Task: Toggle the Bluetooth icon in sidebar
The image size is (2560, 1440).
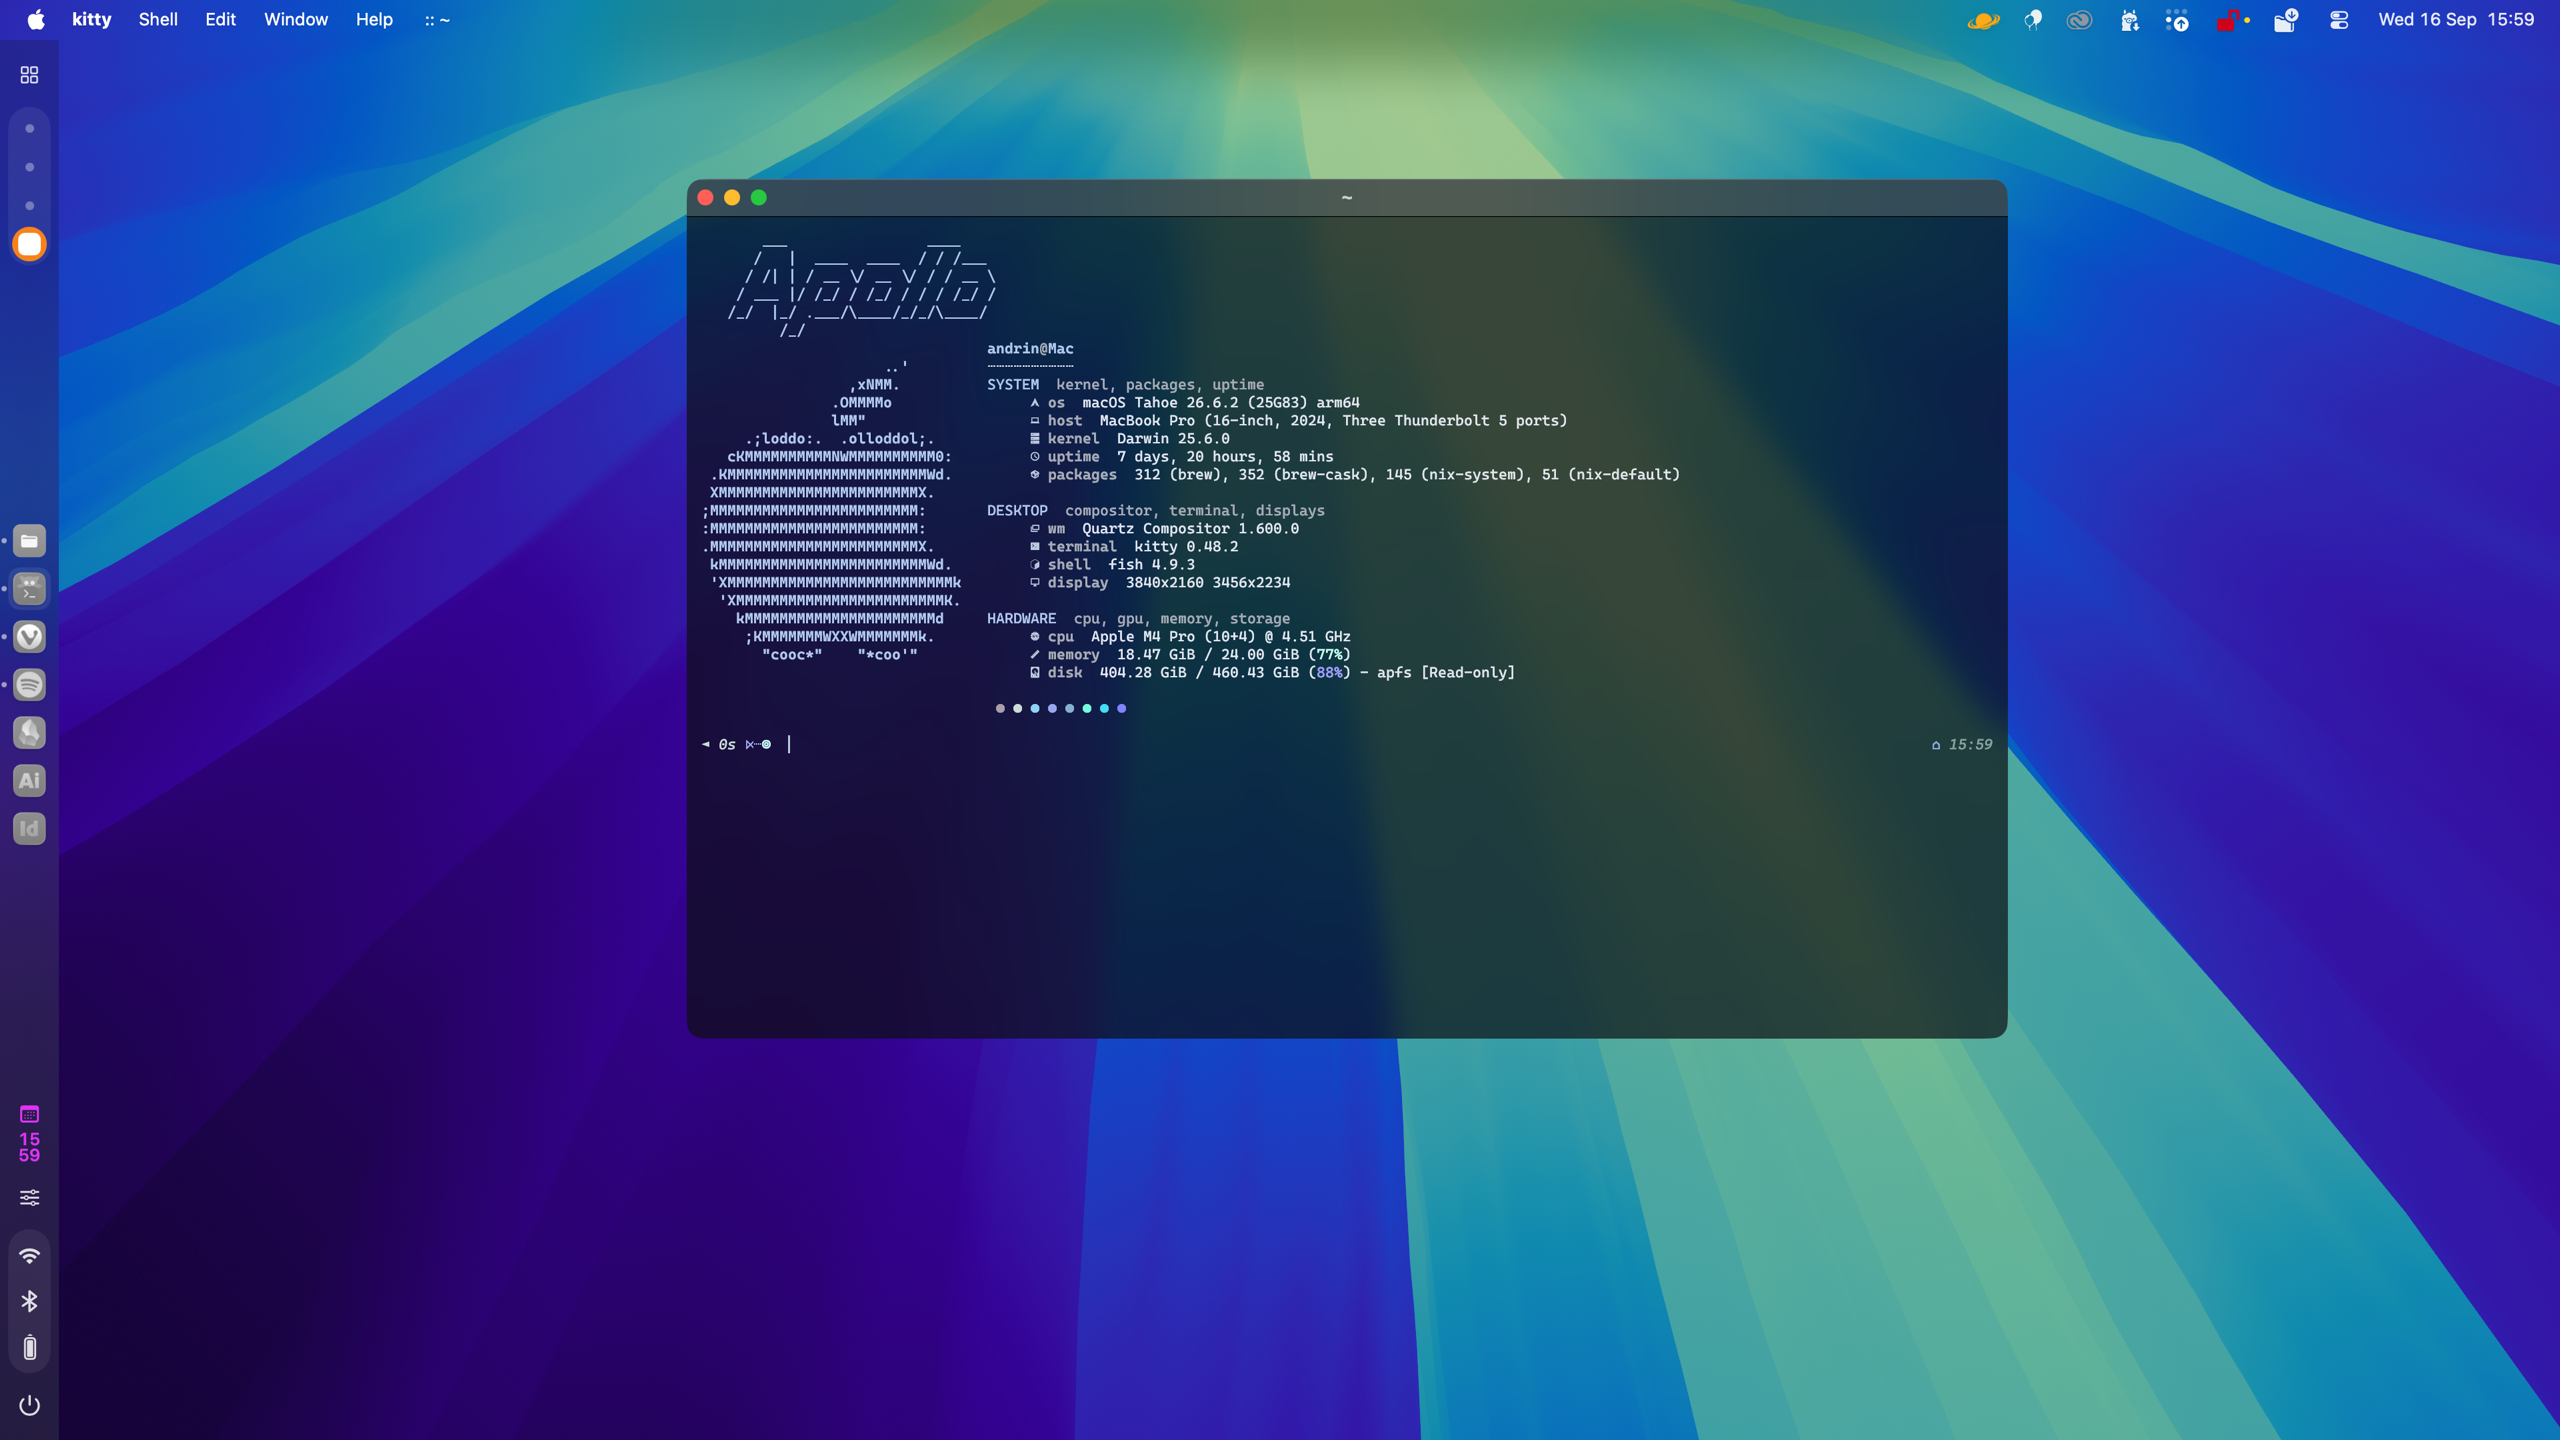Action: pyautogui.click(x=30, y=1301)
